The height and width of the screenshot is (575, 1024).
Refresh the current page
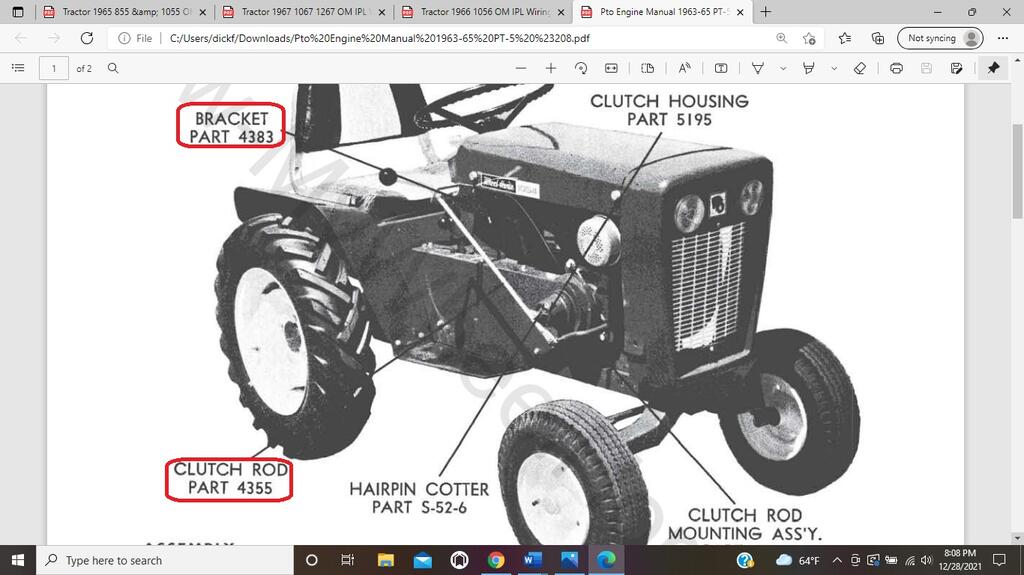click(x=87, y=38)
